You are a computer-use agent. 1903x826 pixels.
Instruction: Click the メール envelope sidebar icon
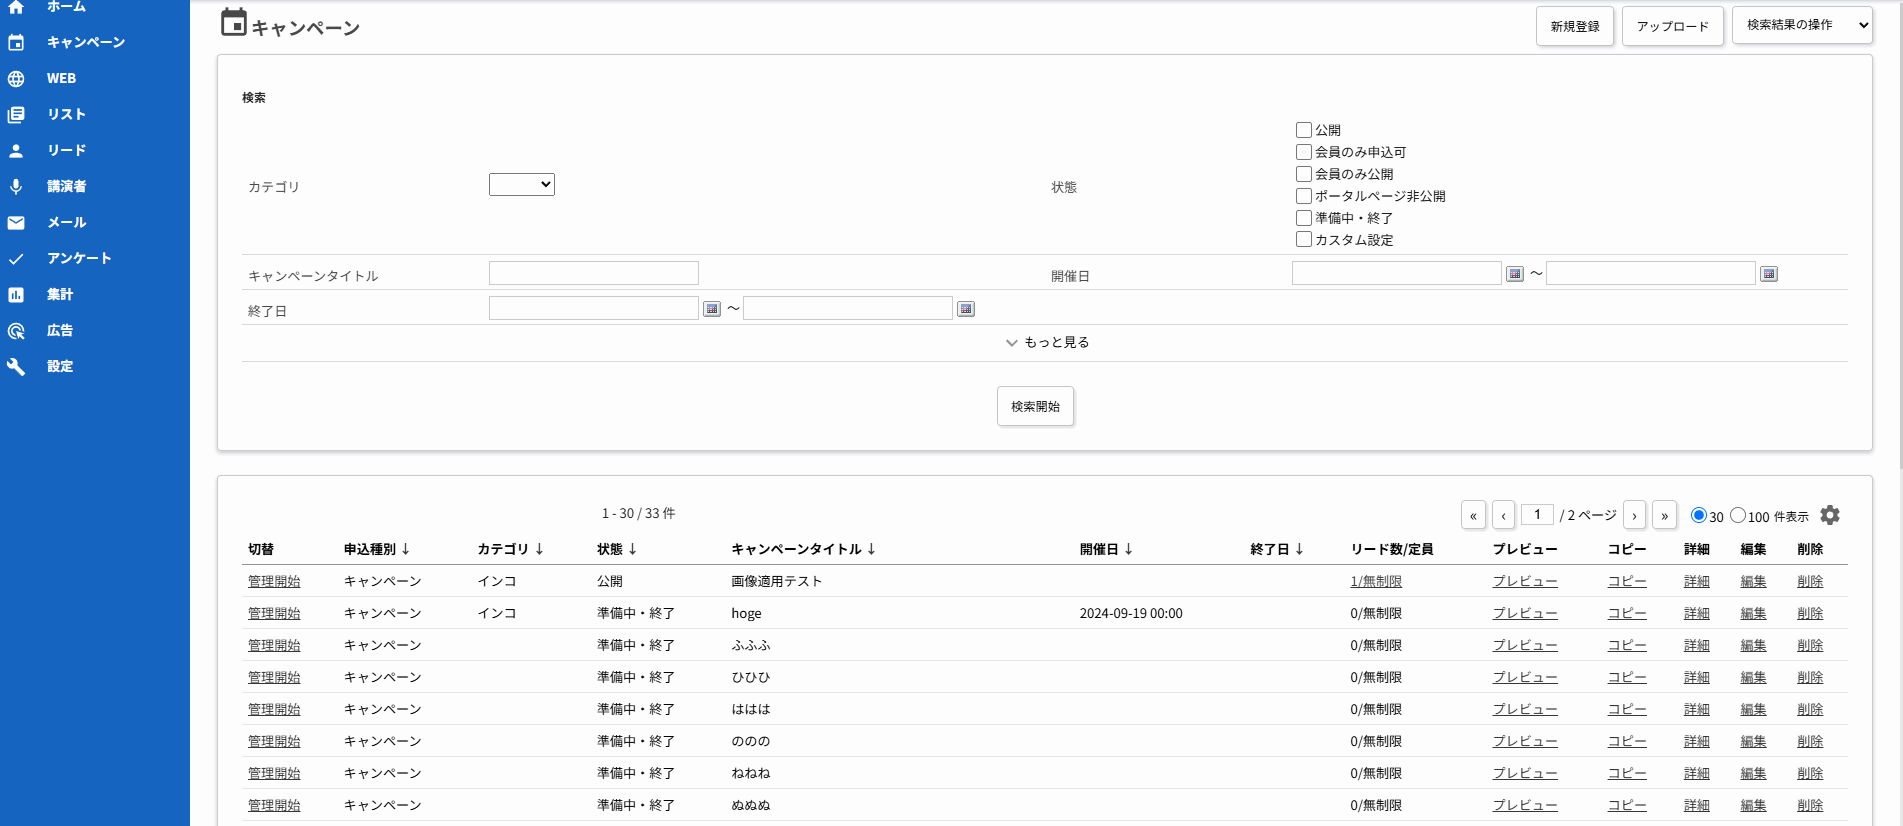pyautogui.click(x=16, y=222)
